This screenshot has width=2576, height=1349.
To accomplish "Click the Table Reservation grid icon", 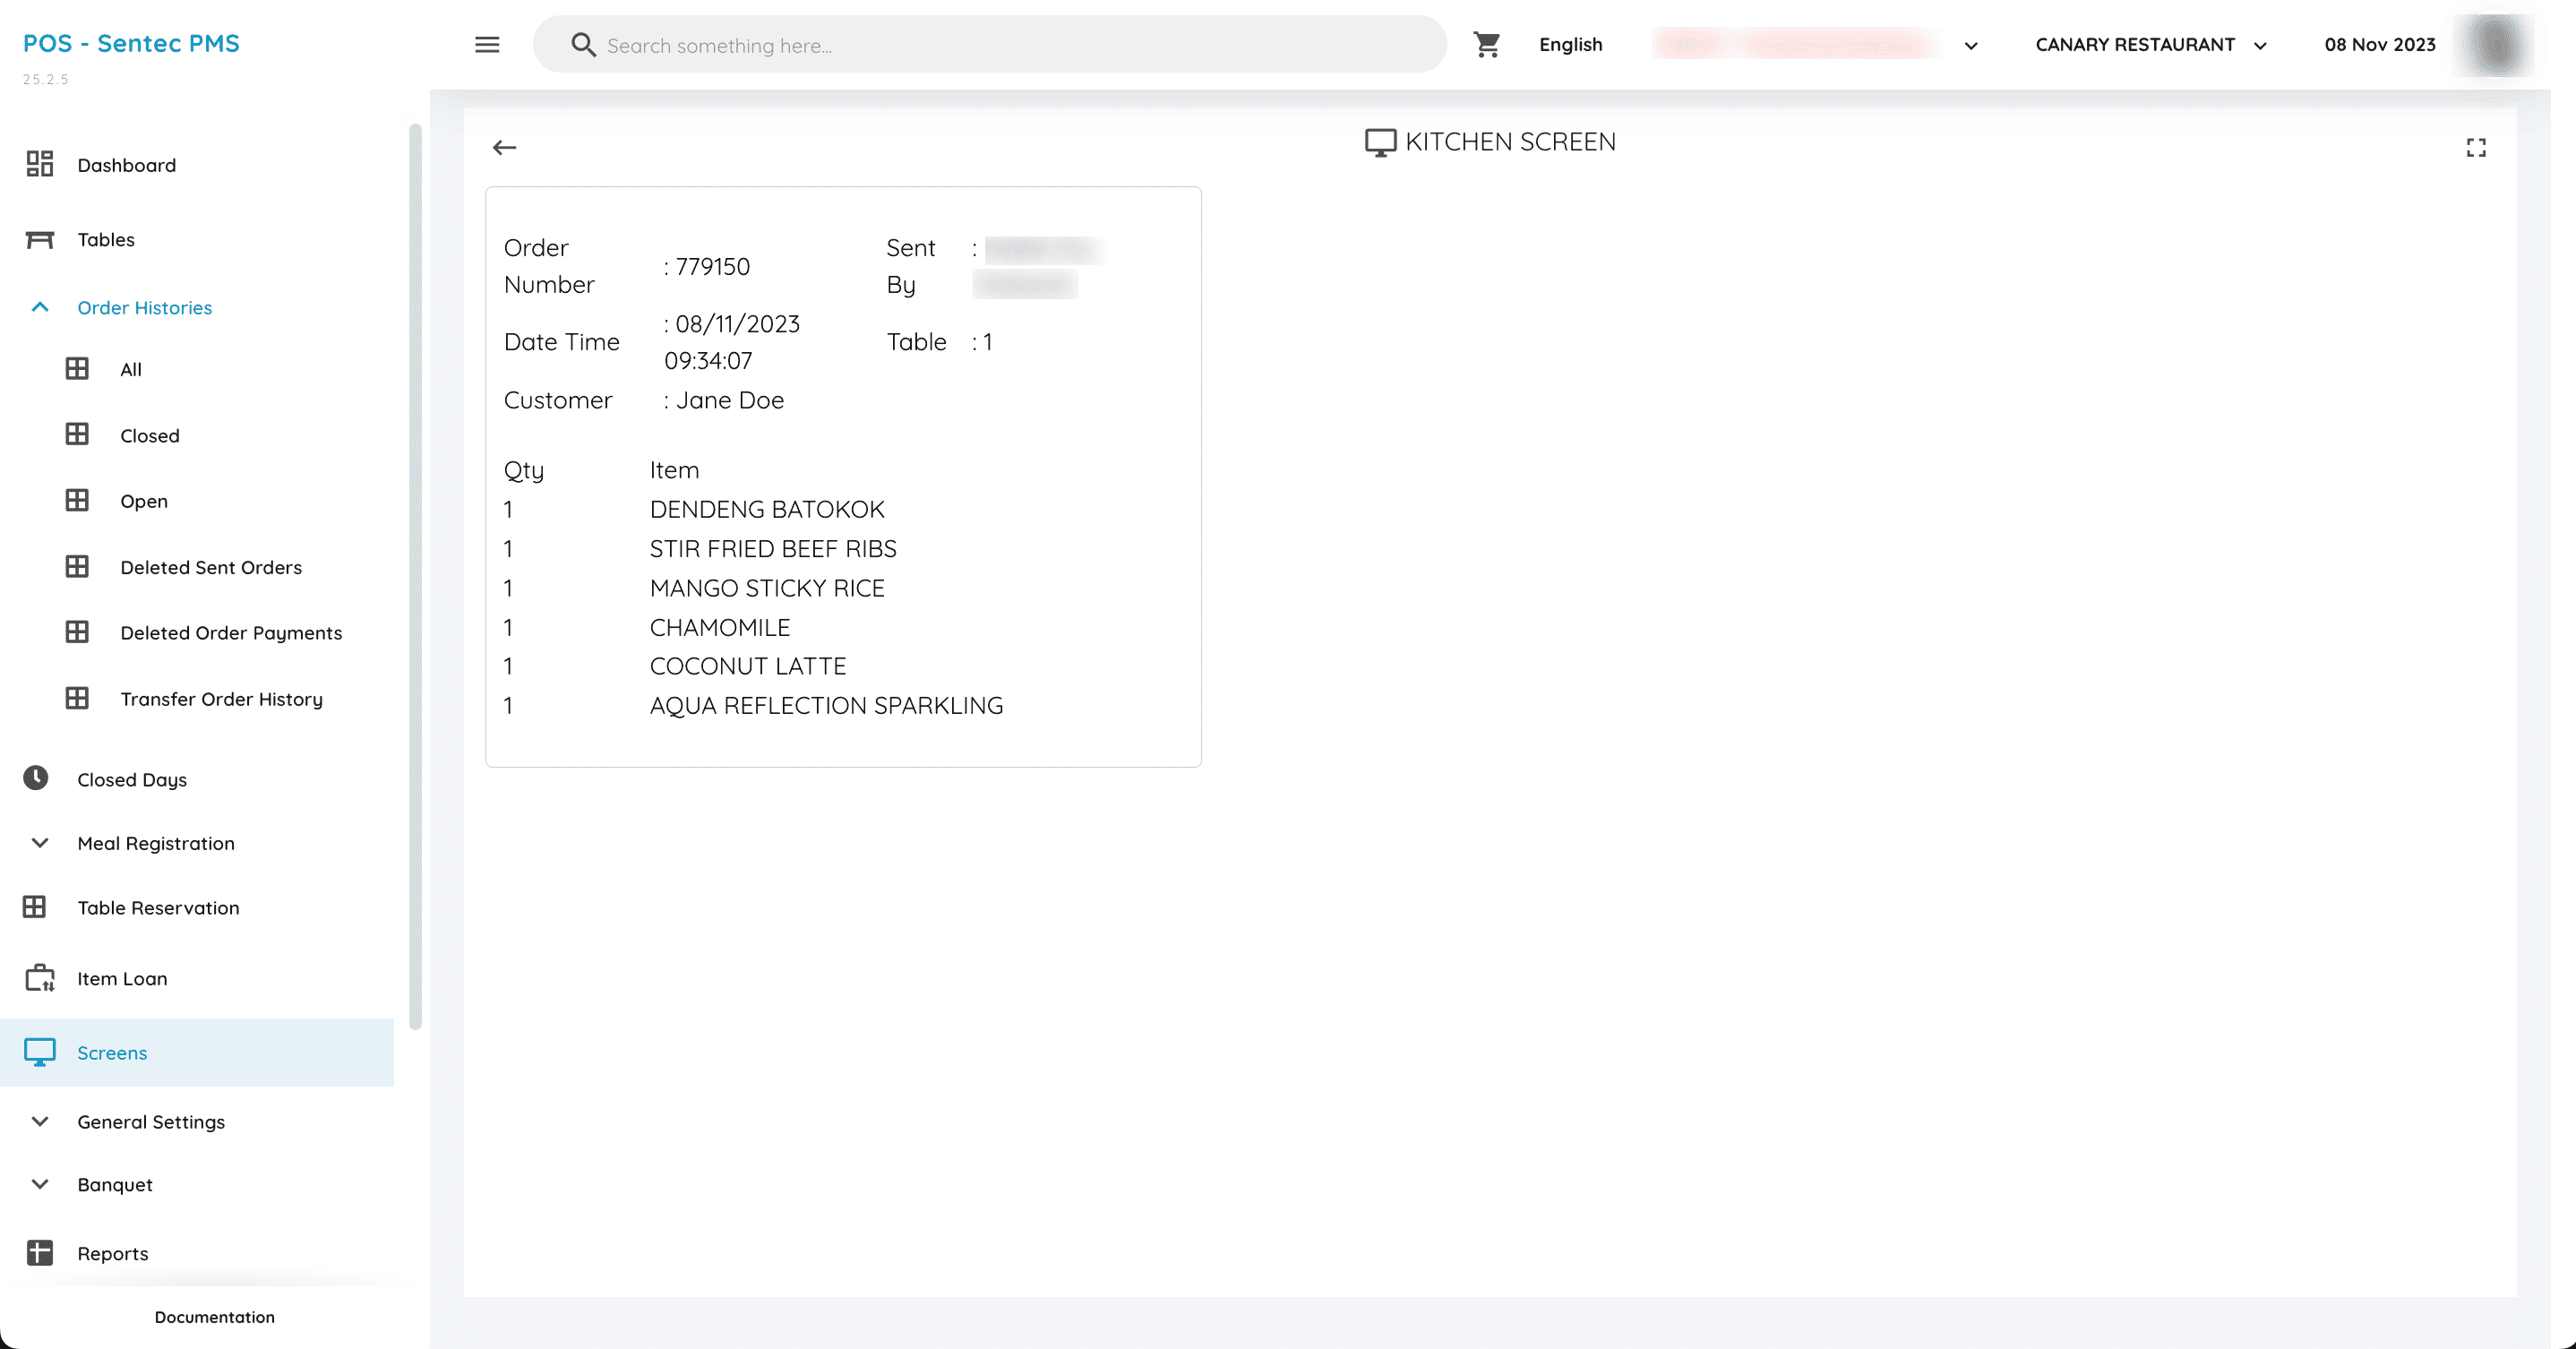I will click(x=35, y=907).
